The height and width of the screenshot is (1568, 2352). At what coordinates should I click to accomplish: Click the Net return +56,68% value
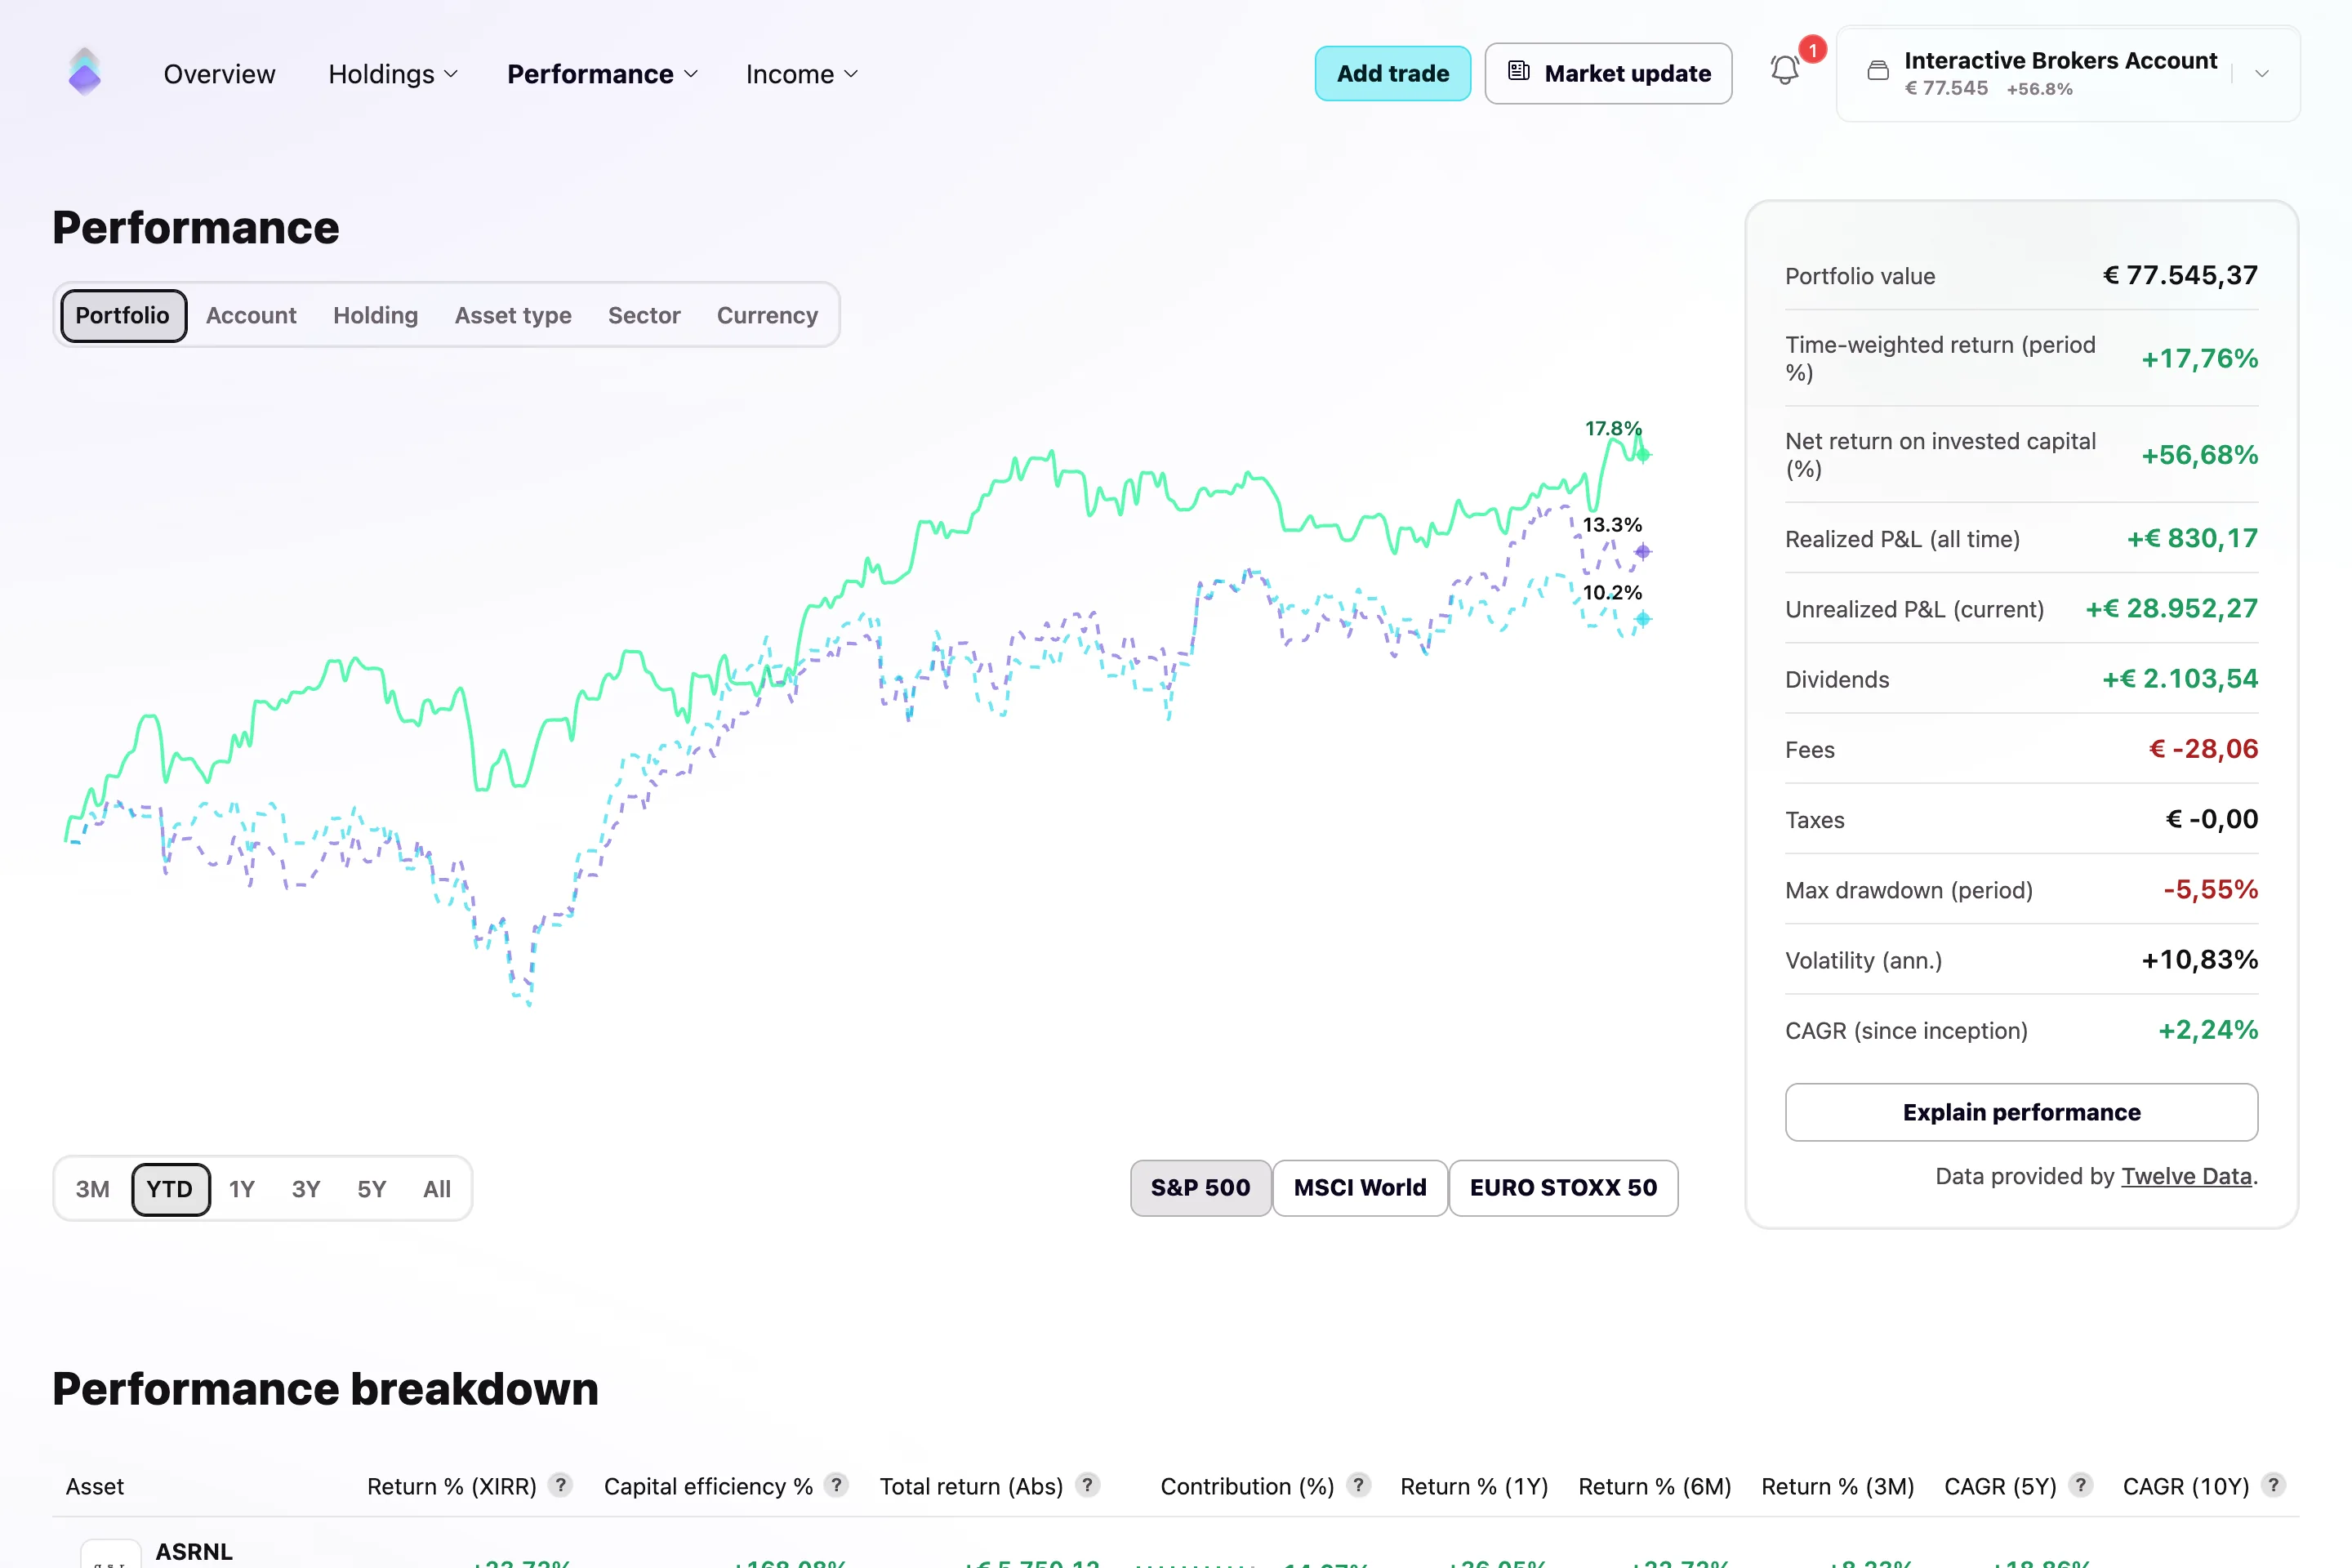point(2199,455)
